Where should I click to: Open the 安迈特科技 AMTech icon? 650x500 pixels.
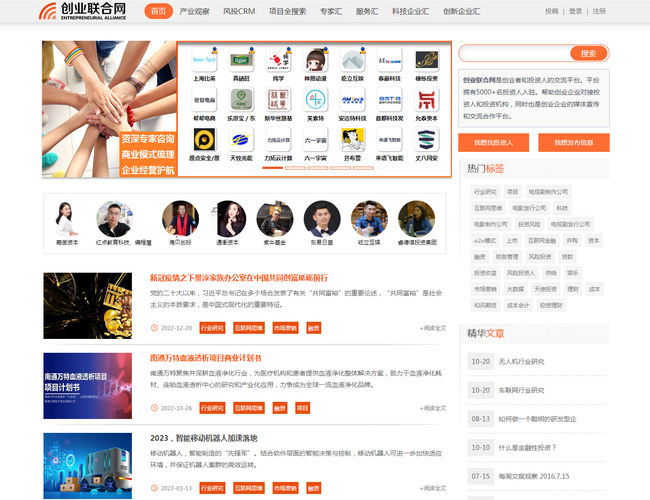351,100
